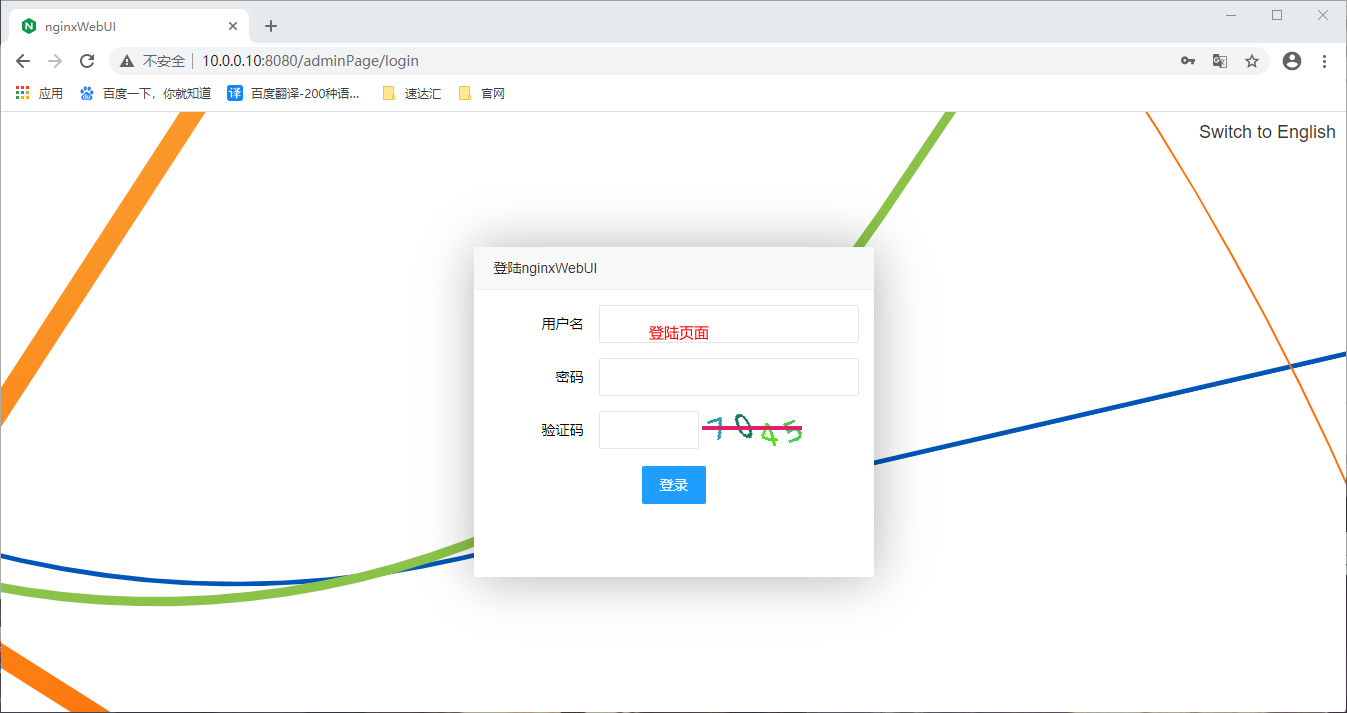Open the Chrome three-dot menu
The width and height of the screenshot is (1347, 713).
[1324, 60]
